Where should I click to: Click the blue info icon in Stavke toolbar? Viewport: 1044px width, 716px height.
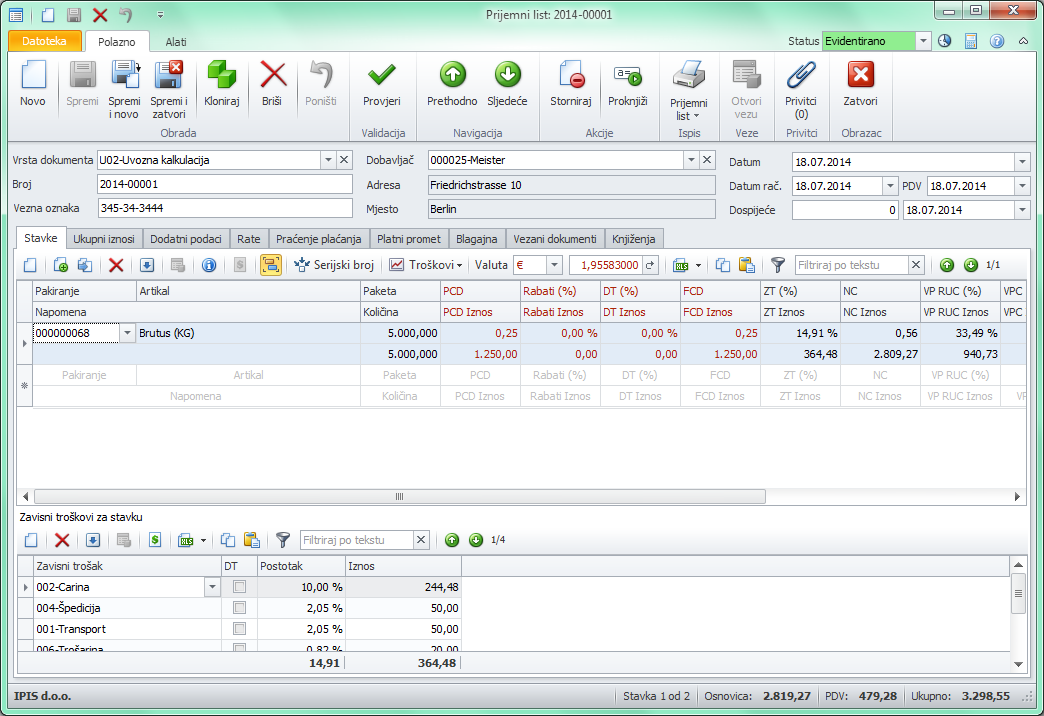point(208,265)
